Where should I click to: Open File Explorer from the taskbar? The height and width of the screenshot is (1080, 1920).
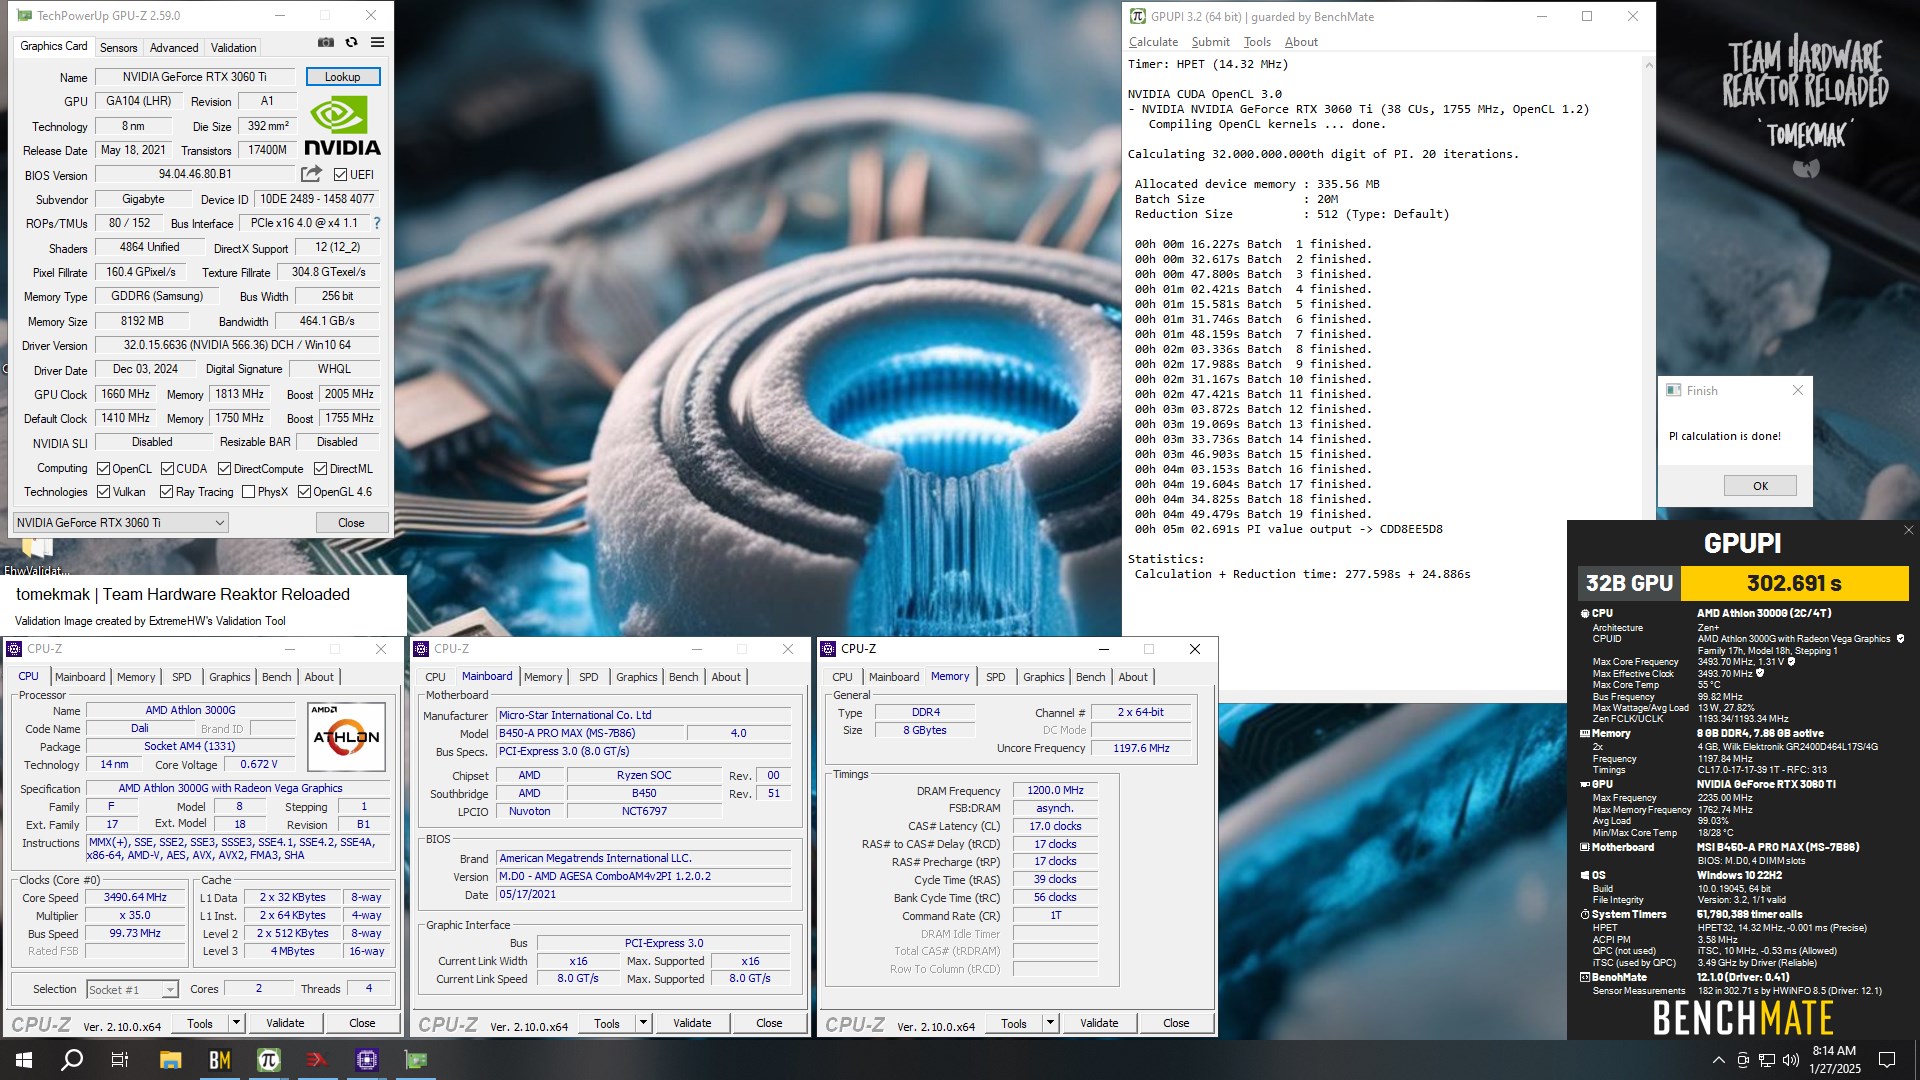[170, 1060]
